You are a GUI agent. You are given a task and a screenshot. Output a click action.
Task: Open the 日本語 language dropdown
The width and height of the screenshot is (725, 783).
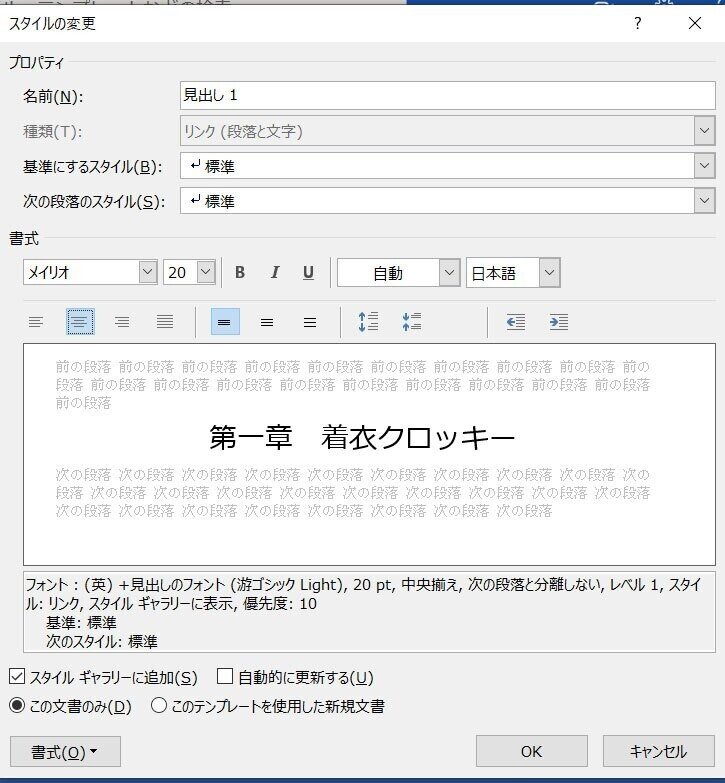click(x=550, y=273)
